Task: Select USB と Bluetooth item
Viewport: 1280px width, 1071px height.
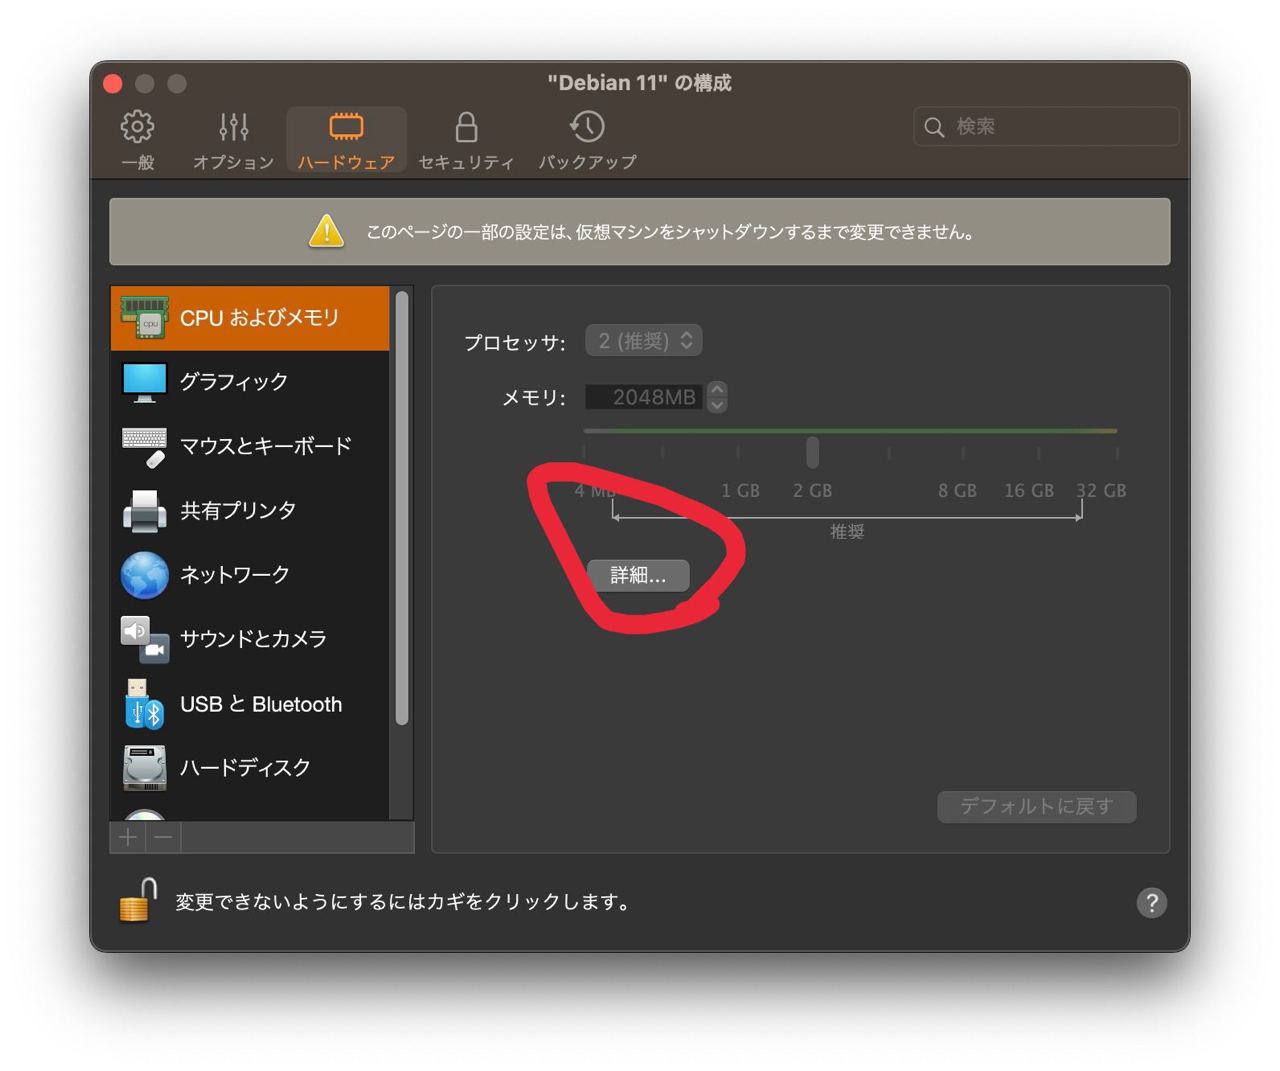Action: [x=250, y=704]
